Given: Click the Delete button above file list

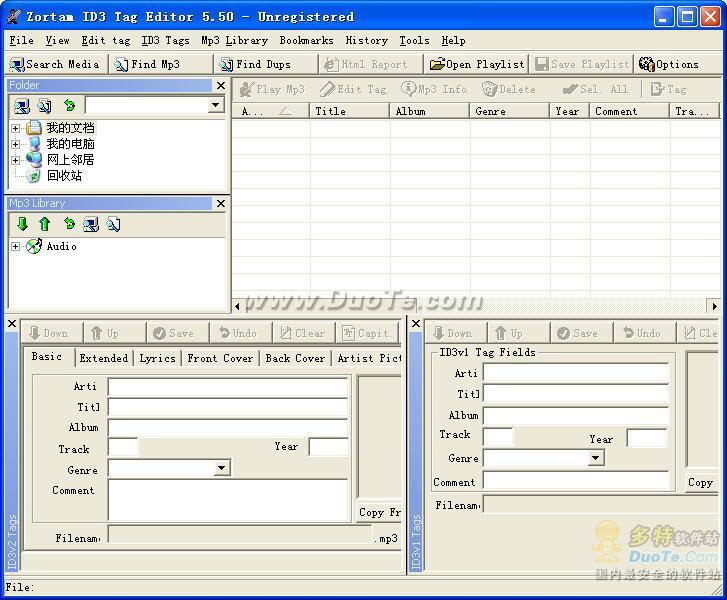Looking at the screenshot, I should pyautogui.click(x=509, y=89).
